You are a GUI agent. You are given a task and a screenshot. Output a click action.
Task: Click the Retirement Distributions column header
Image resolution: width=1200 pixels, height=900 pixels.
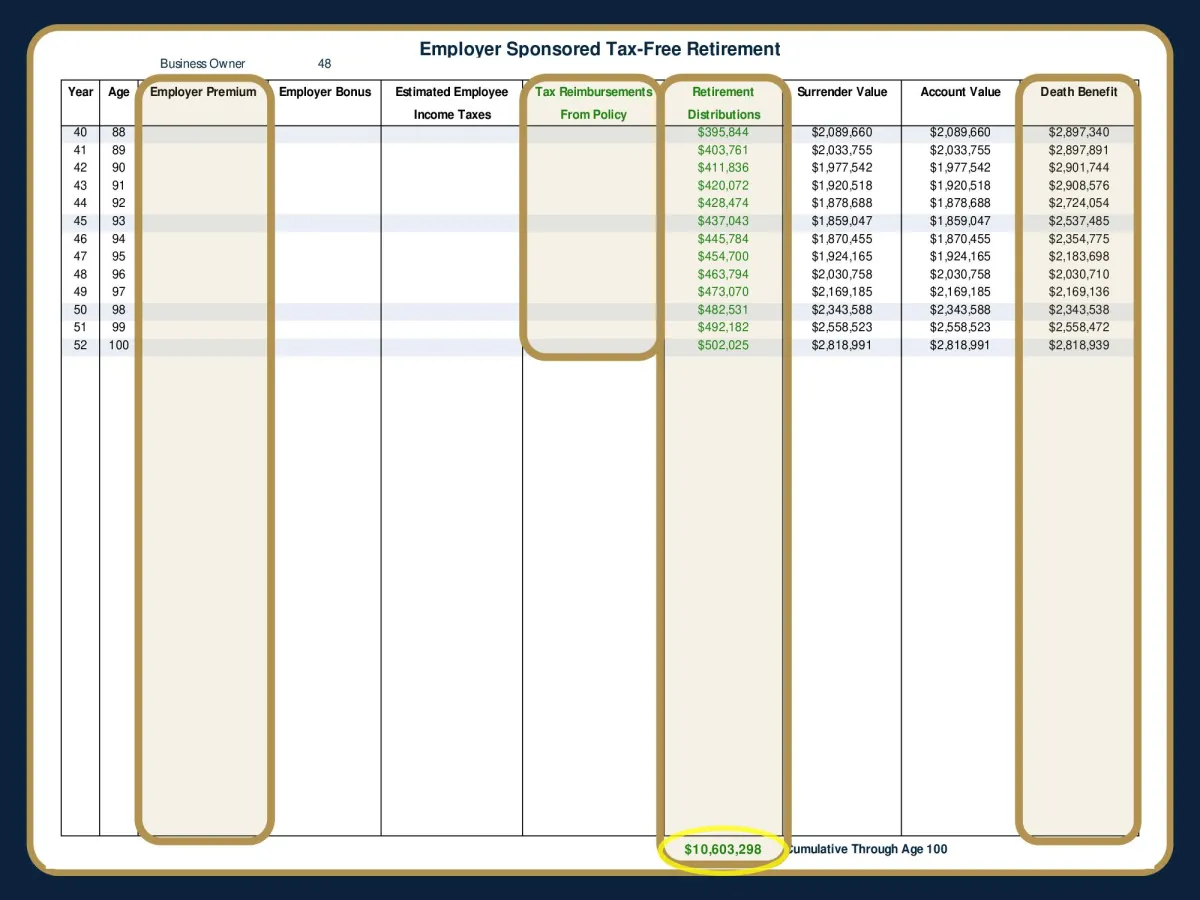pos(723,103)
